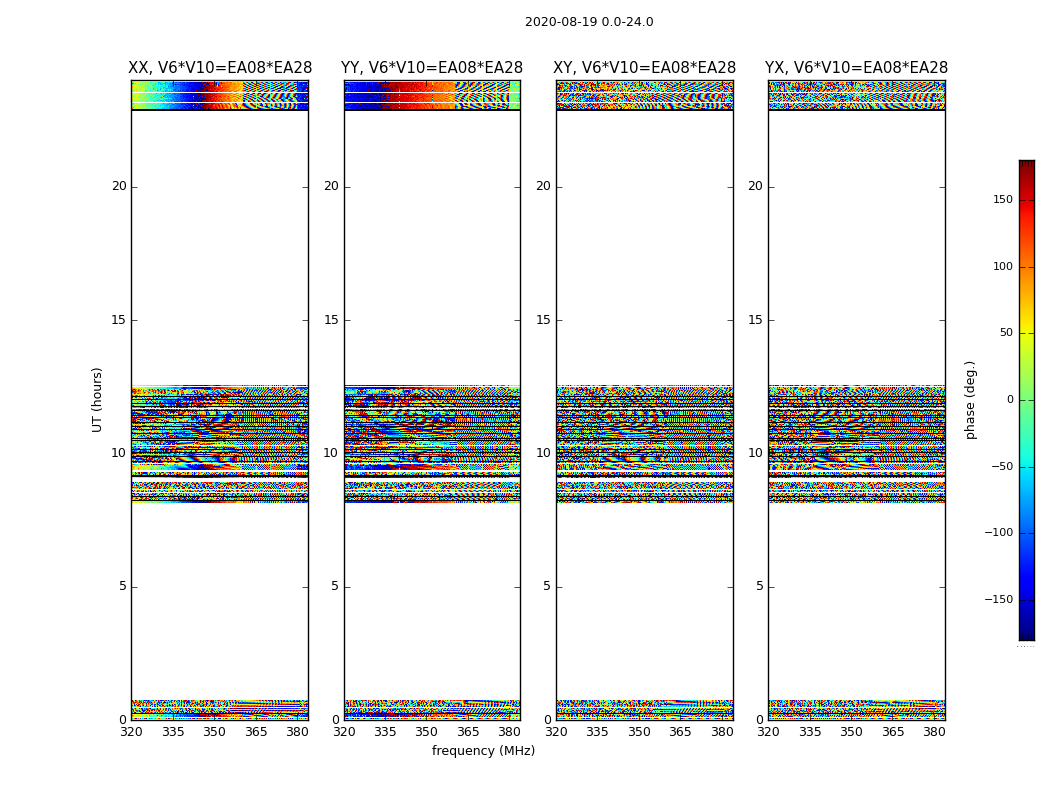Click the 380 MHz tick under XX panel

[x=297, y=732]
